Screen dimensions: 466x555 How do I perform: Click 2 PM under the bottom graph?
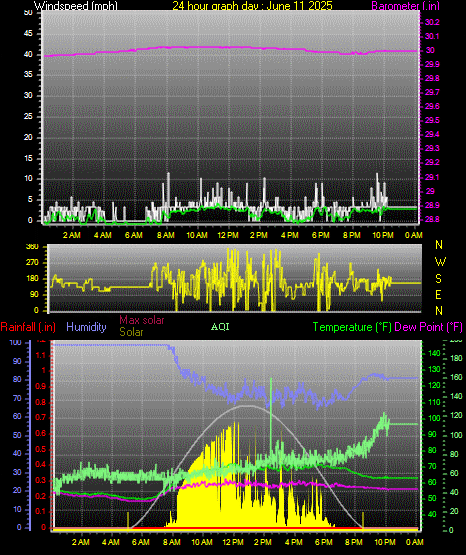coord(263,542)
